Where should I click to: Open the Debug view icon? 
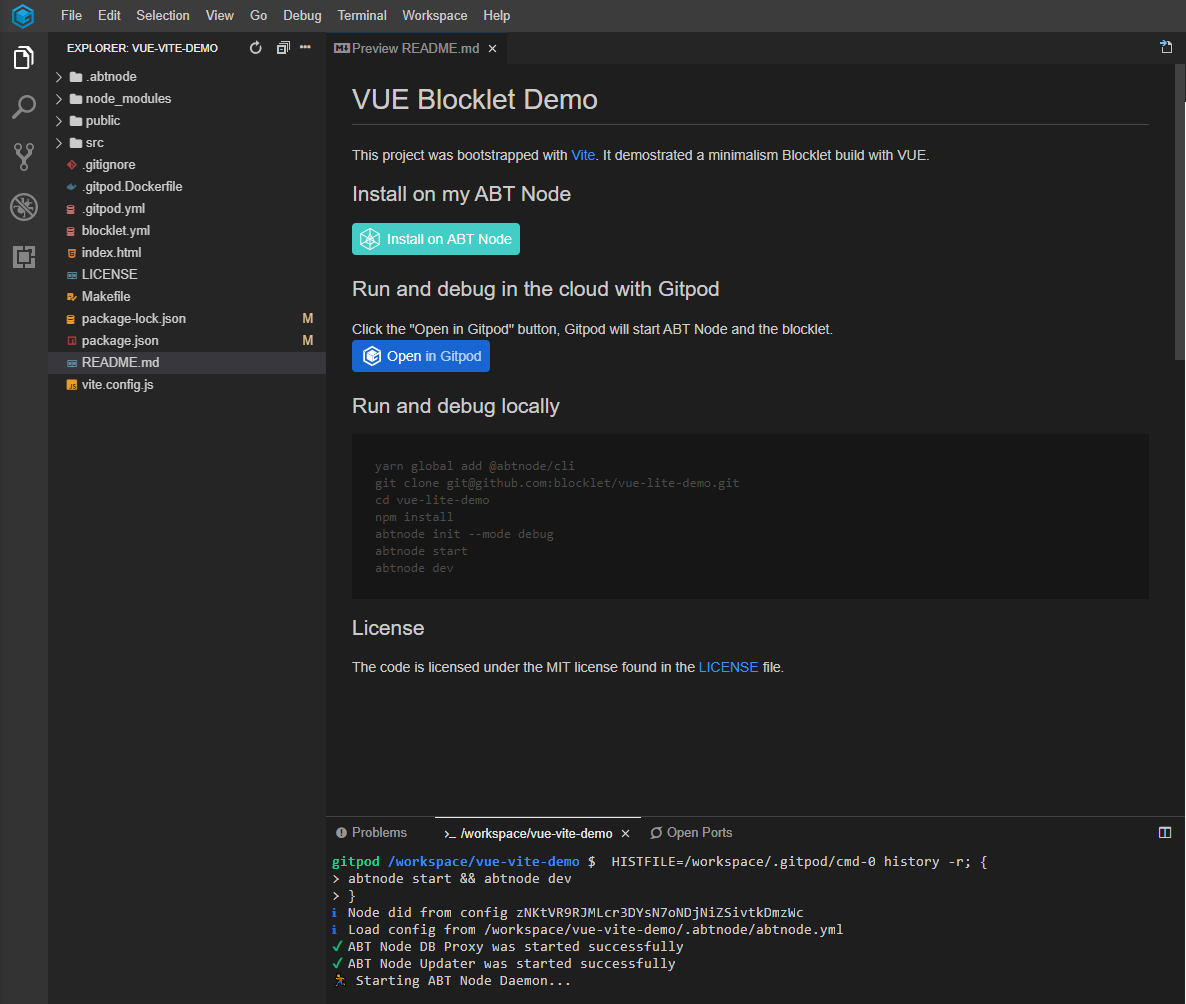click(x=24, y=207)
